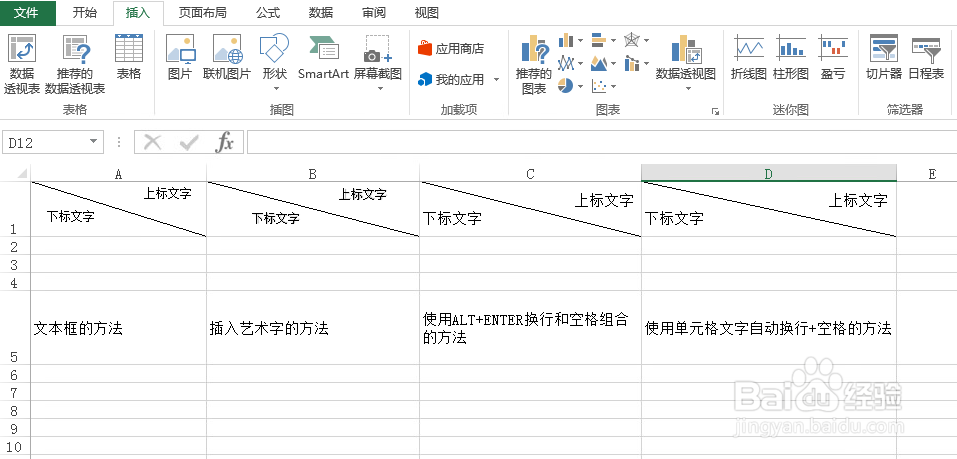Click 下标文字 text box in column A
Image resolution: width=957 pixels, height=459 pixels.
(x=71, y=216)
